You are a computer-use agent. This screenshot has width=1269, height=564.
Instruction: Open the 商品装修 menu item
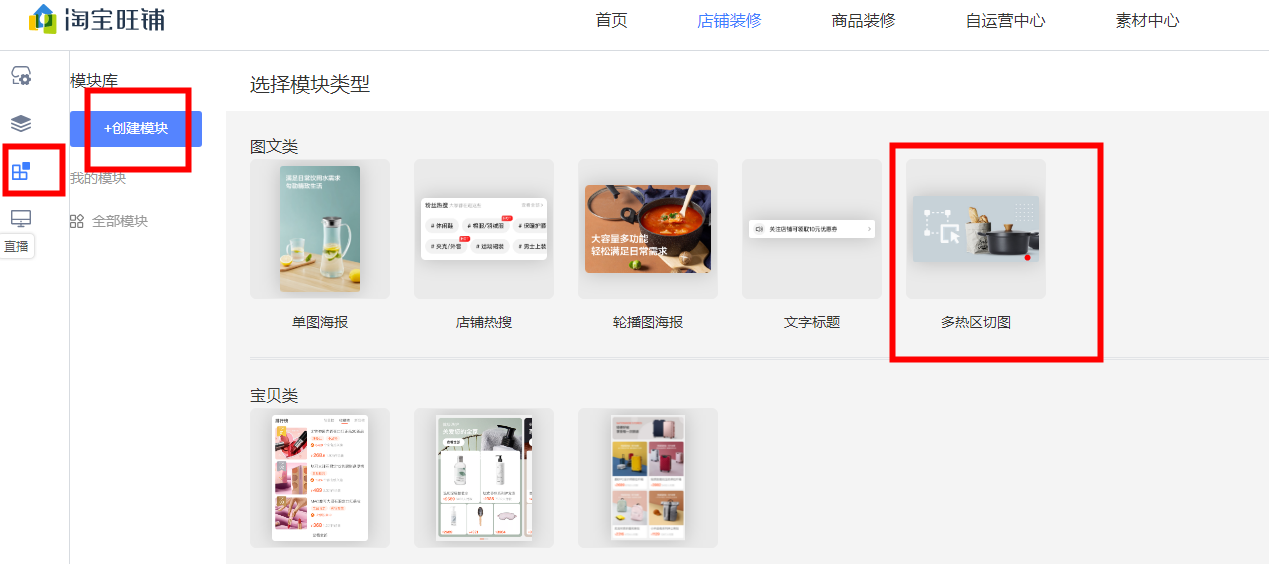pos(863,20)
